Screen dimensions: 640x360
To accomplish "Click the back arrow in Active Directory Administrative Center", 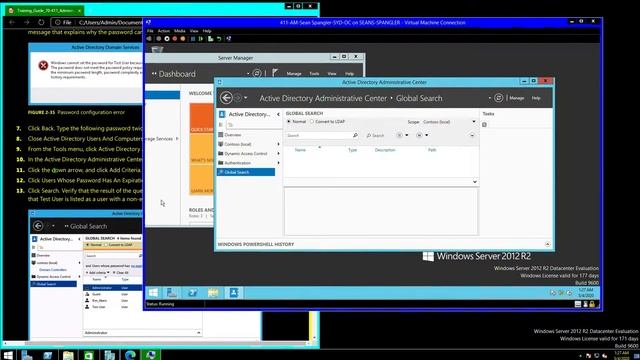I will [x=226, y=98].
